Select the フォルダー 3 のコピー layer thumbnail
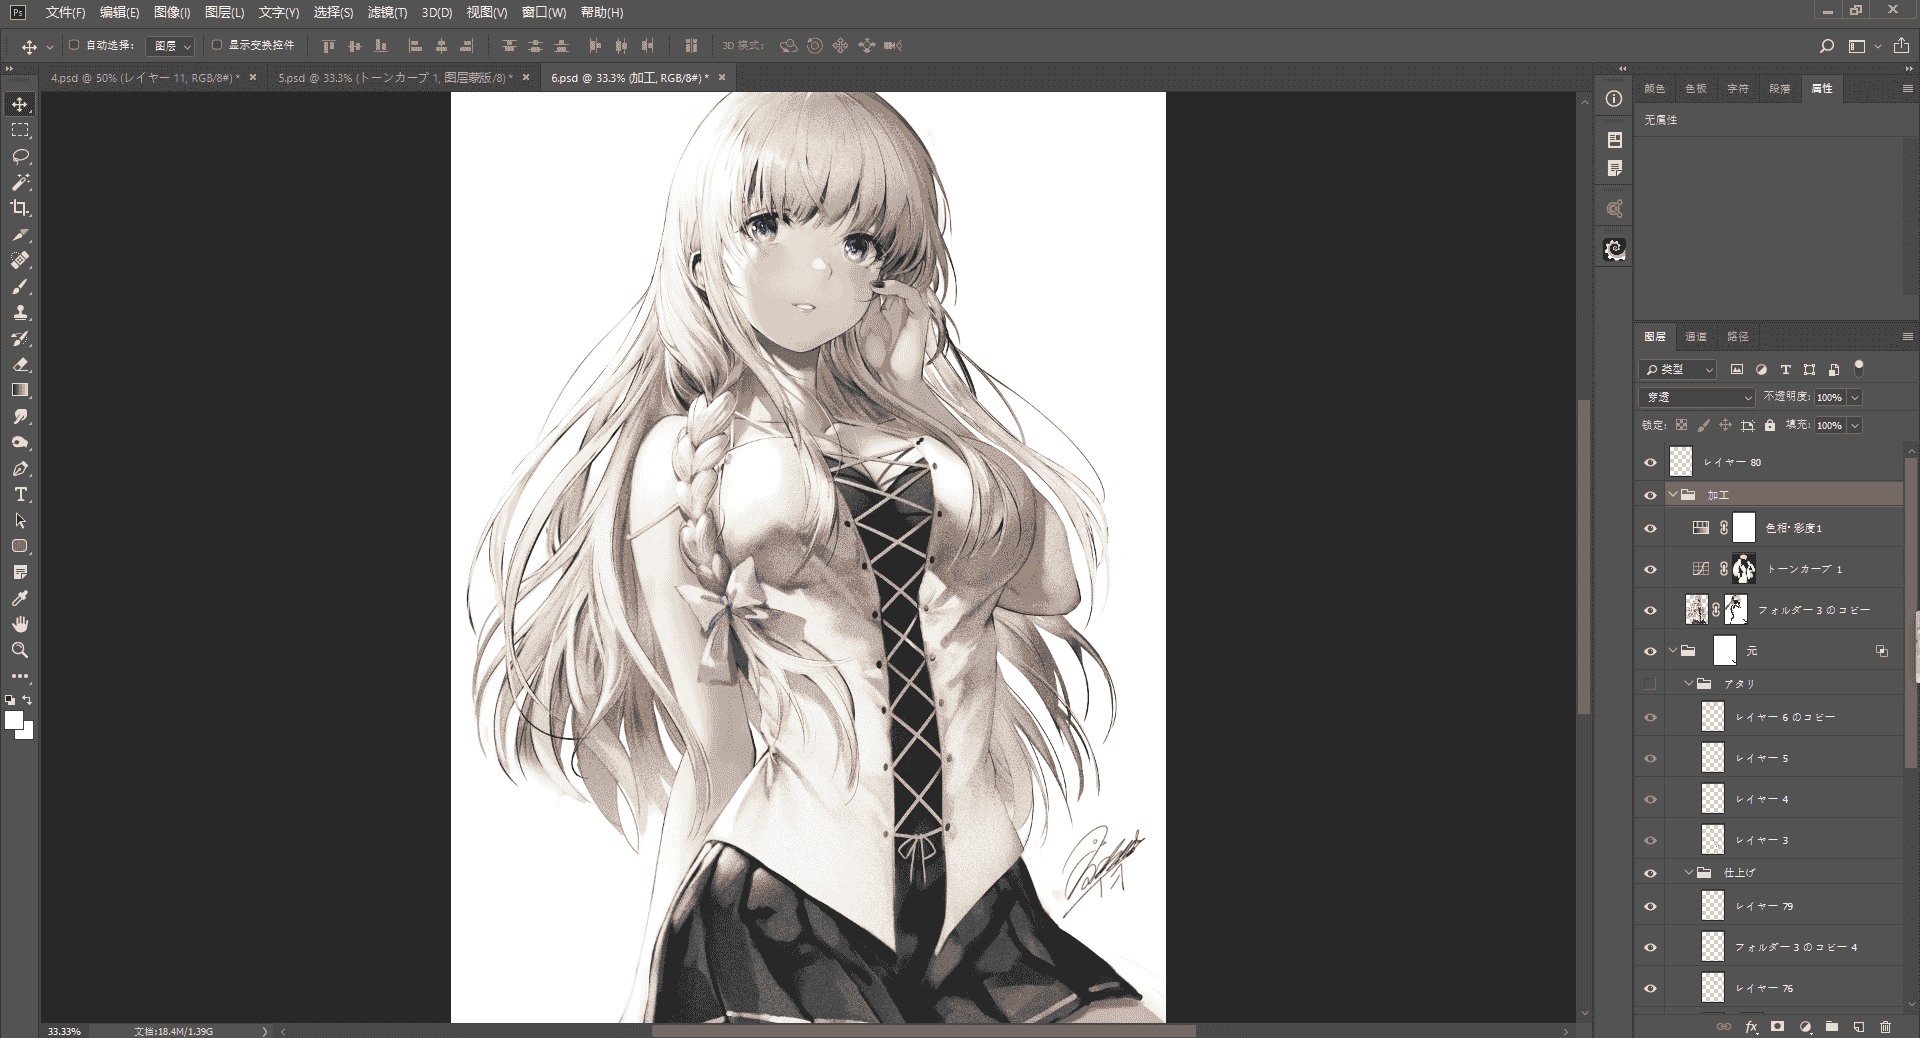Viewport: 1920px width, 1038px height. click(1696, 610)
